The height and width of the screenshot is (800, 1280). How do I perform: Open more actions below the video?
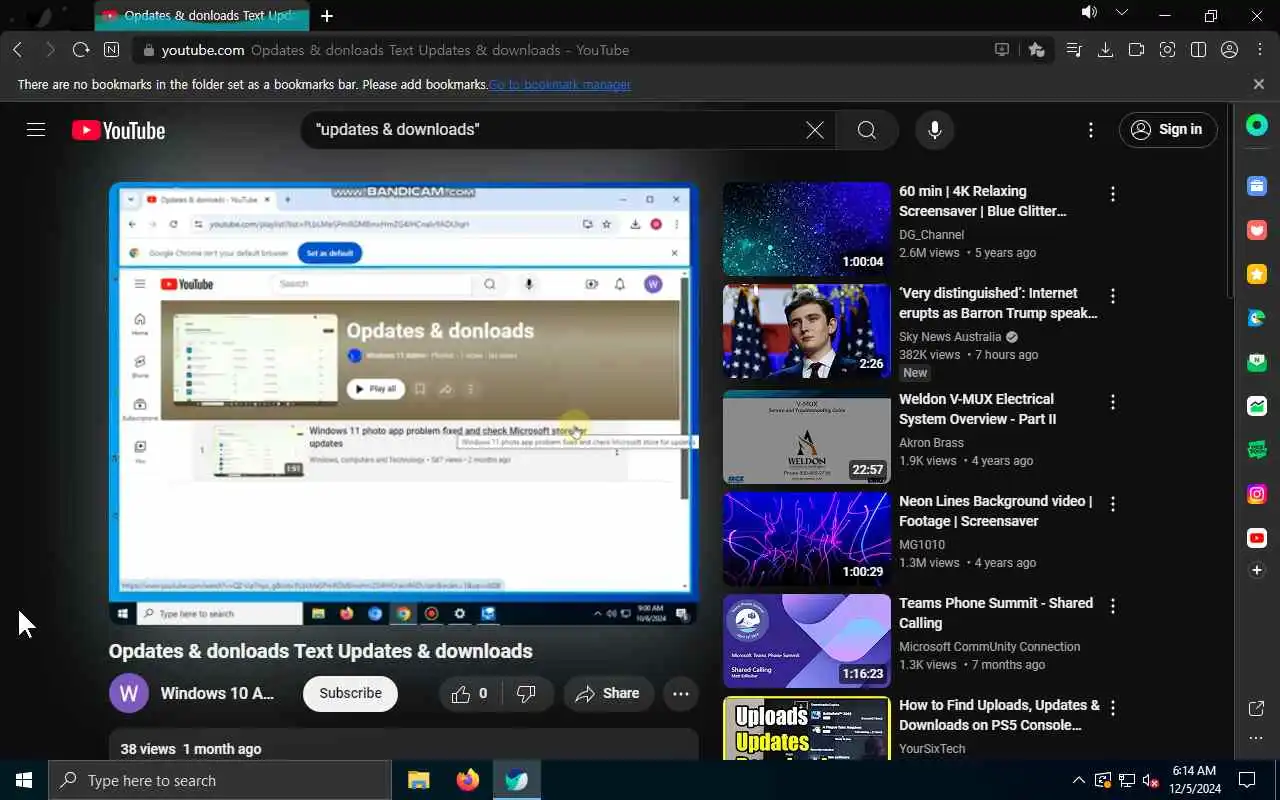(x=681, y=693)
